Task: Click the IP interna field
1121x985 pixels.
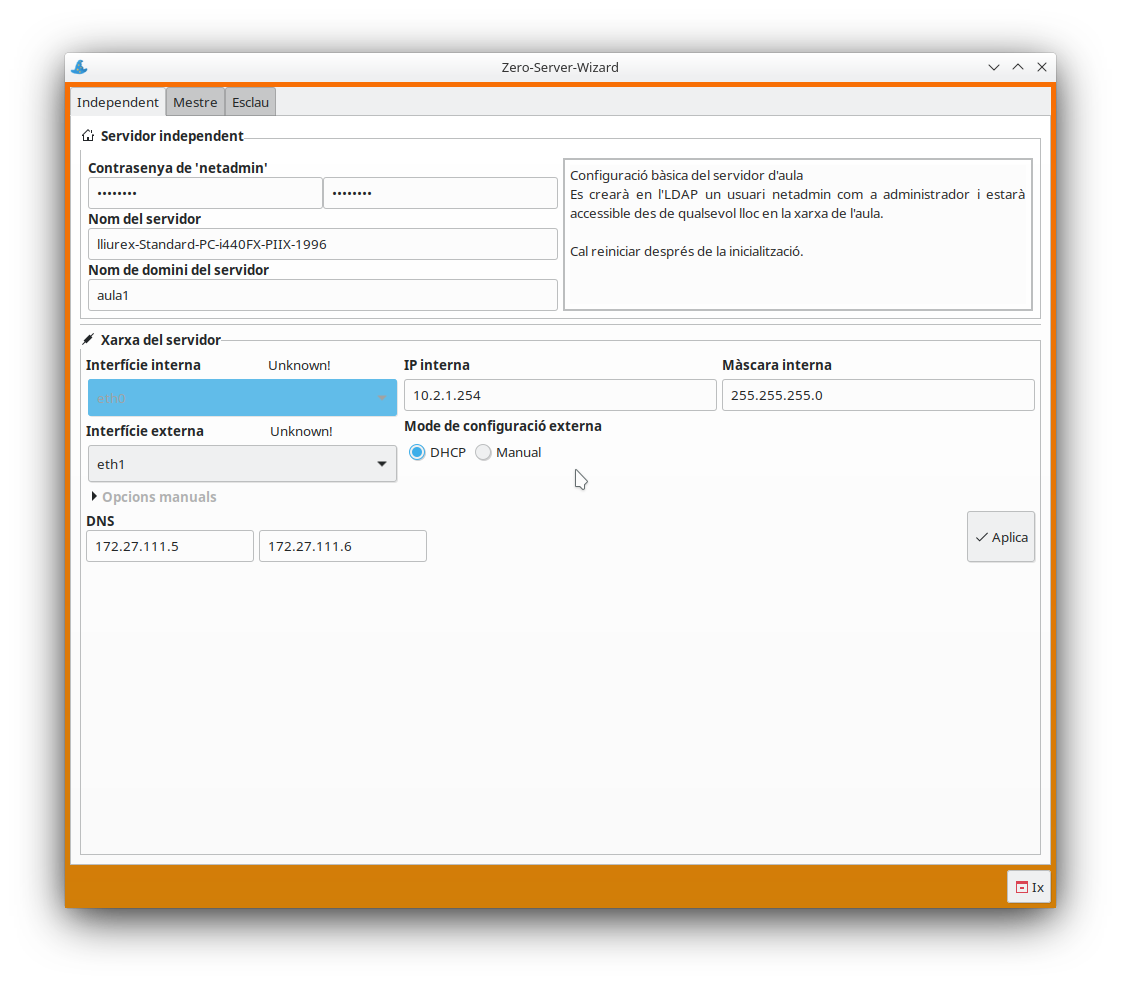Action: tap(560, 395)
